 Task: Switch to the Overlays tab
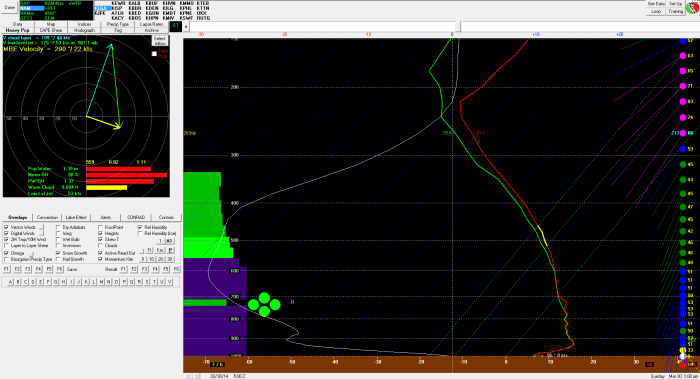tap(17, 217)
